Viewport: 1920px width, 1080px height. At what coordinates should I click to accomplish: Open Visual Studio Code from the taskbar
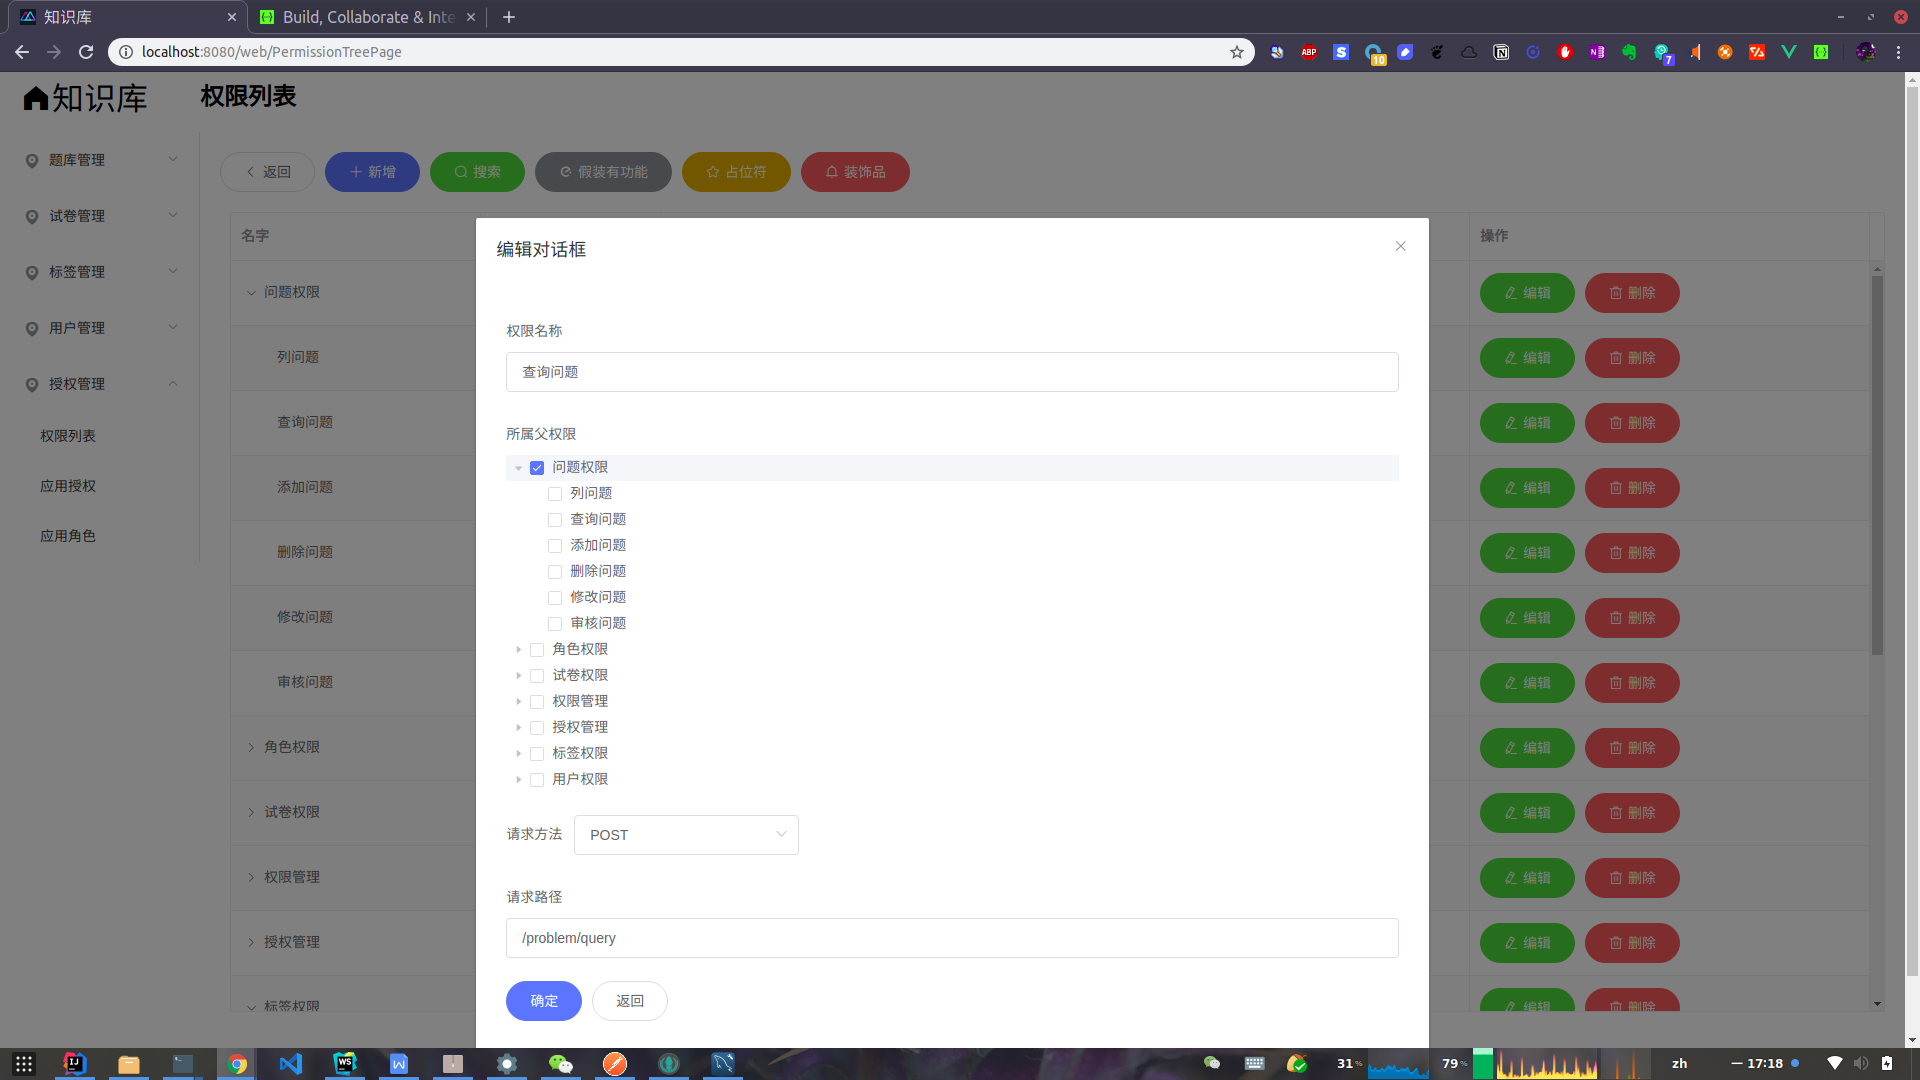290,1063
